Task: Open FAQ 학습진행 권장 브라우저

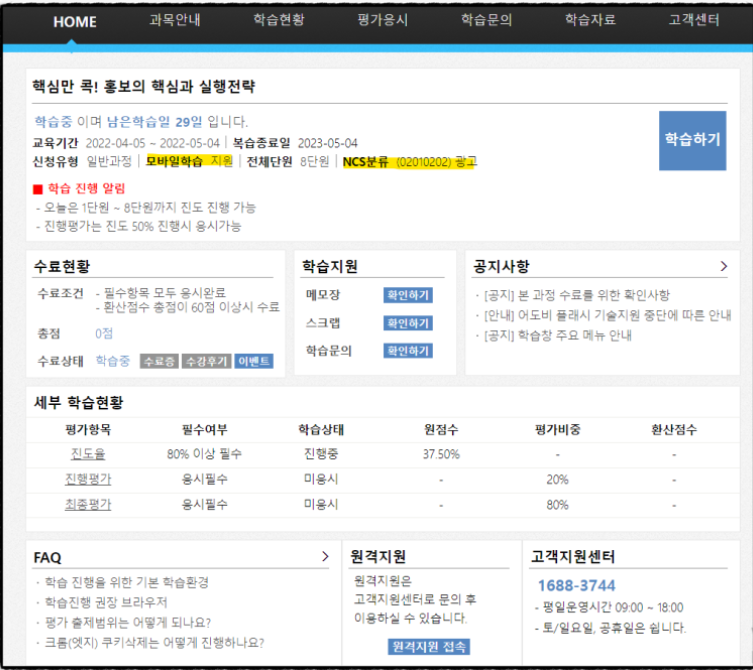Action: coord(106,602)
